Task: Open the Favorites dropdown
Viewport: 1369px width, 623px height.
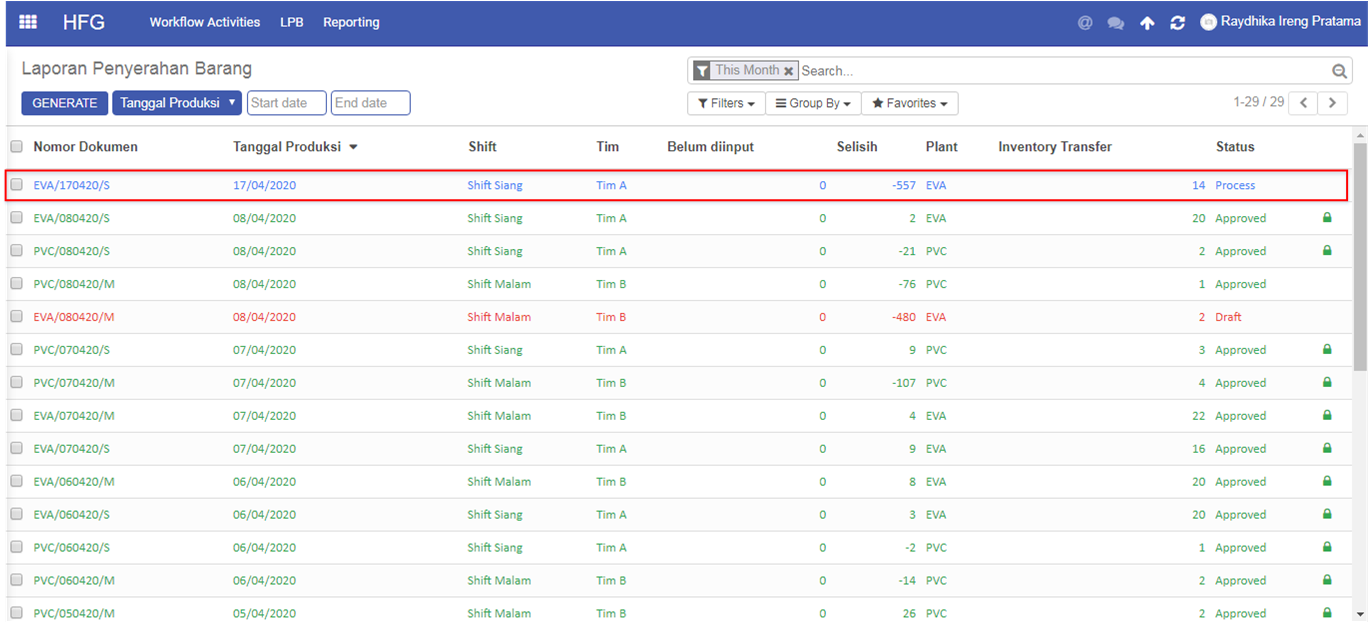Action: pyautogui.click(x=909, y=103)
